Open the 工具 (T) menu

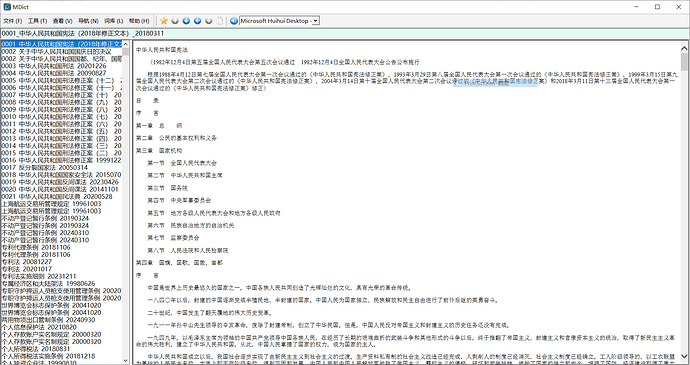coord(37,21)
